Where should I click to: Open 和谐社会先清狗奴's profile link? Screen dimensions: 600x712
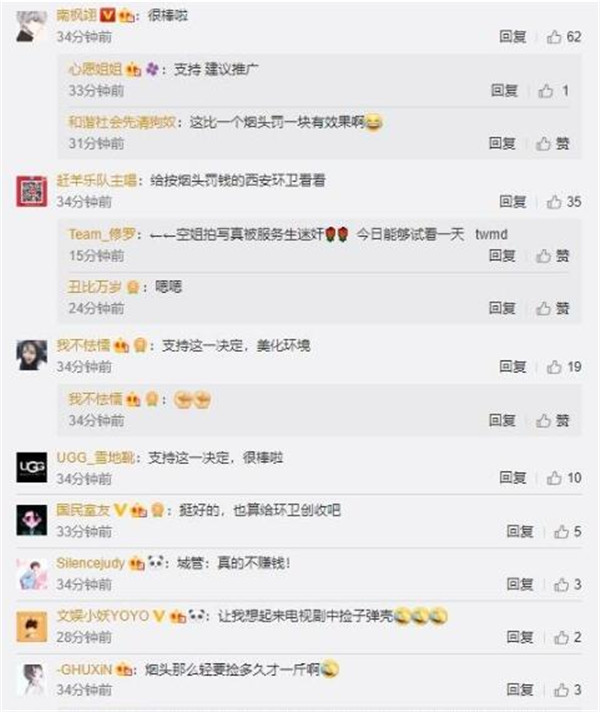[122, 122]
